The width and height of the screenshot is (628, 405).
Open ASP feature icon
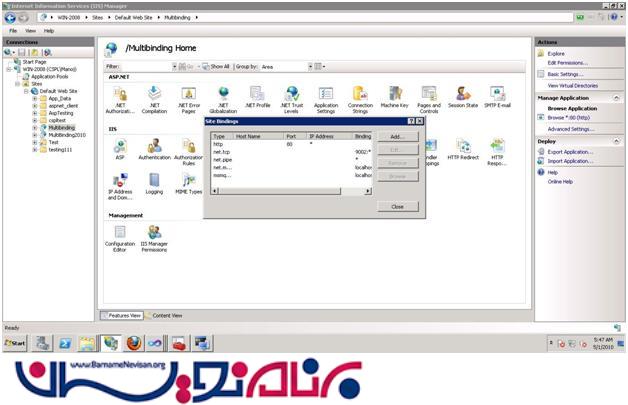[120, 149]
